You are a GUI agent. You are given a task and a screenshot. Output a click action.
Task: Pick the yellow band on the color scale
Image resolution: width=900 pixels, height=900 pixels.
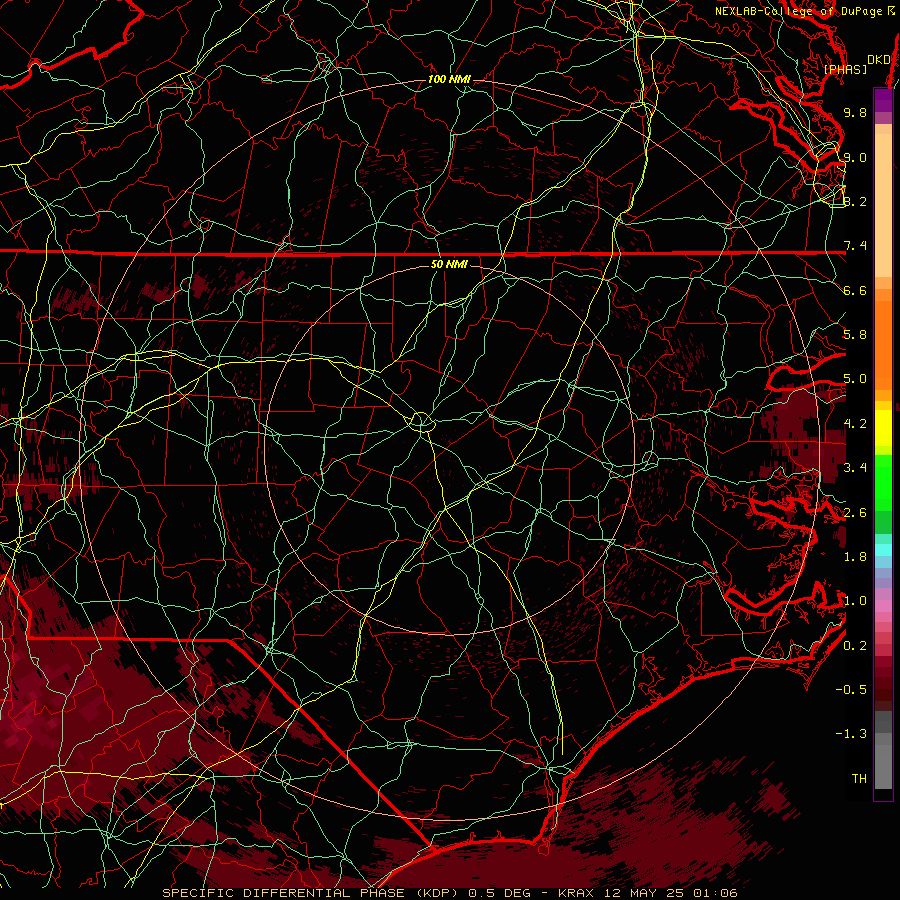883,428
